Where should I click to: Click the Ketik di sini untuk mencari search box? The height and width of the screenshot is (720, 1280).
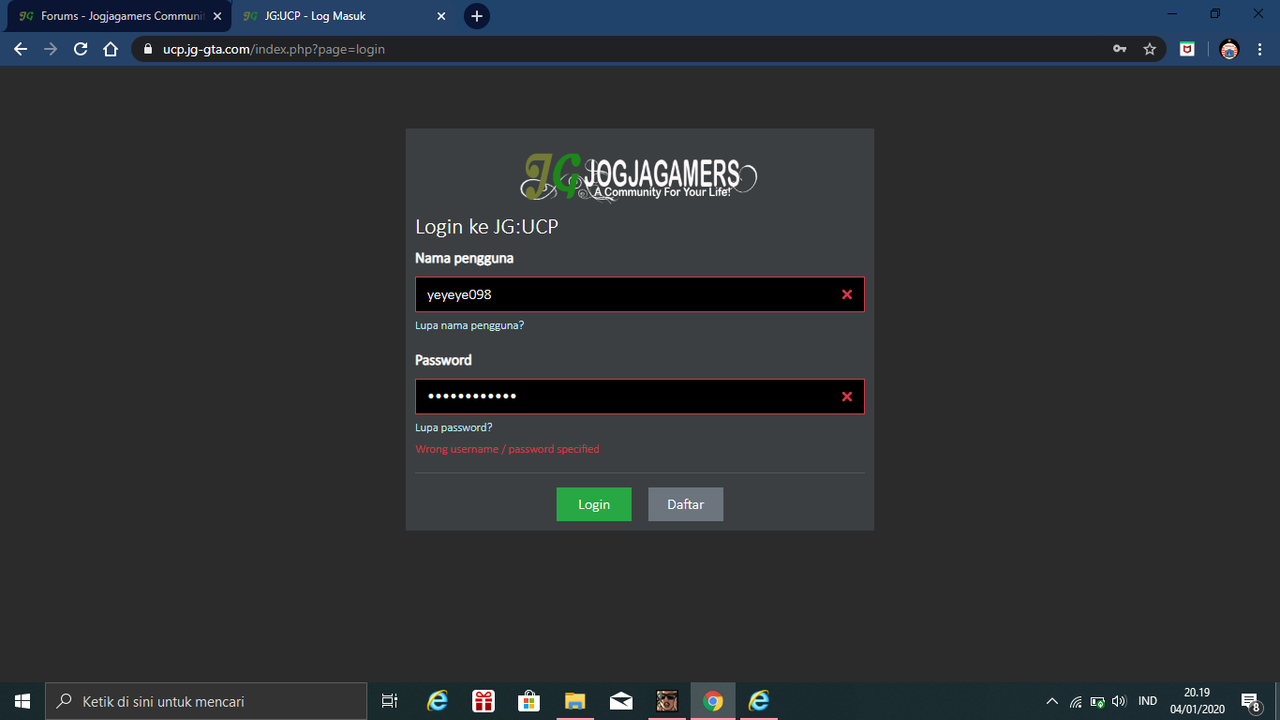(207, 701)
